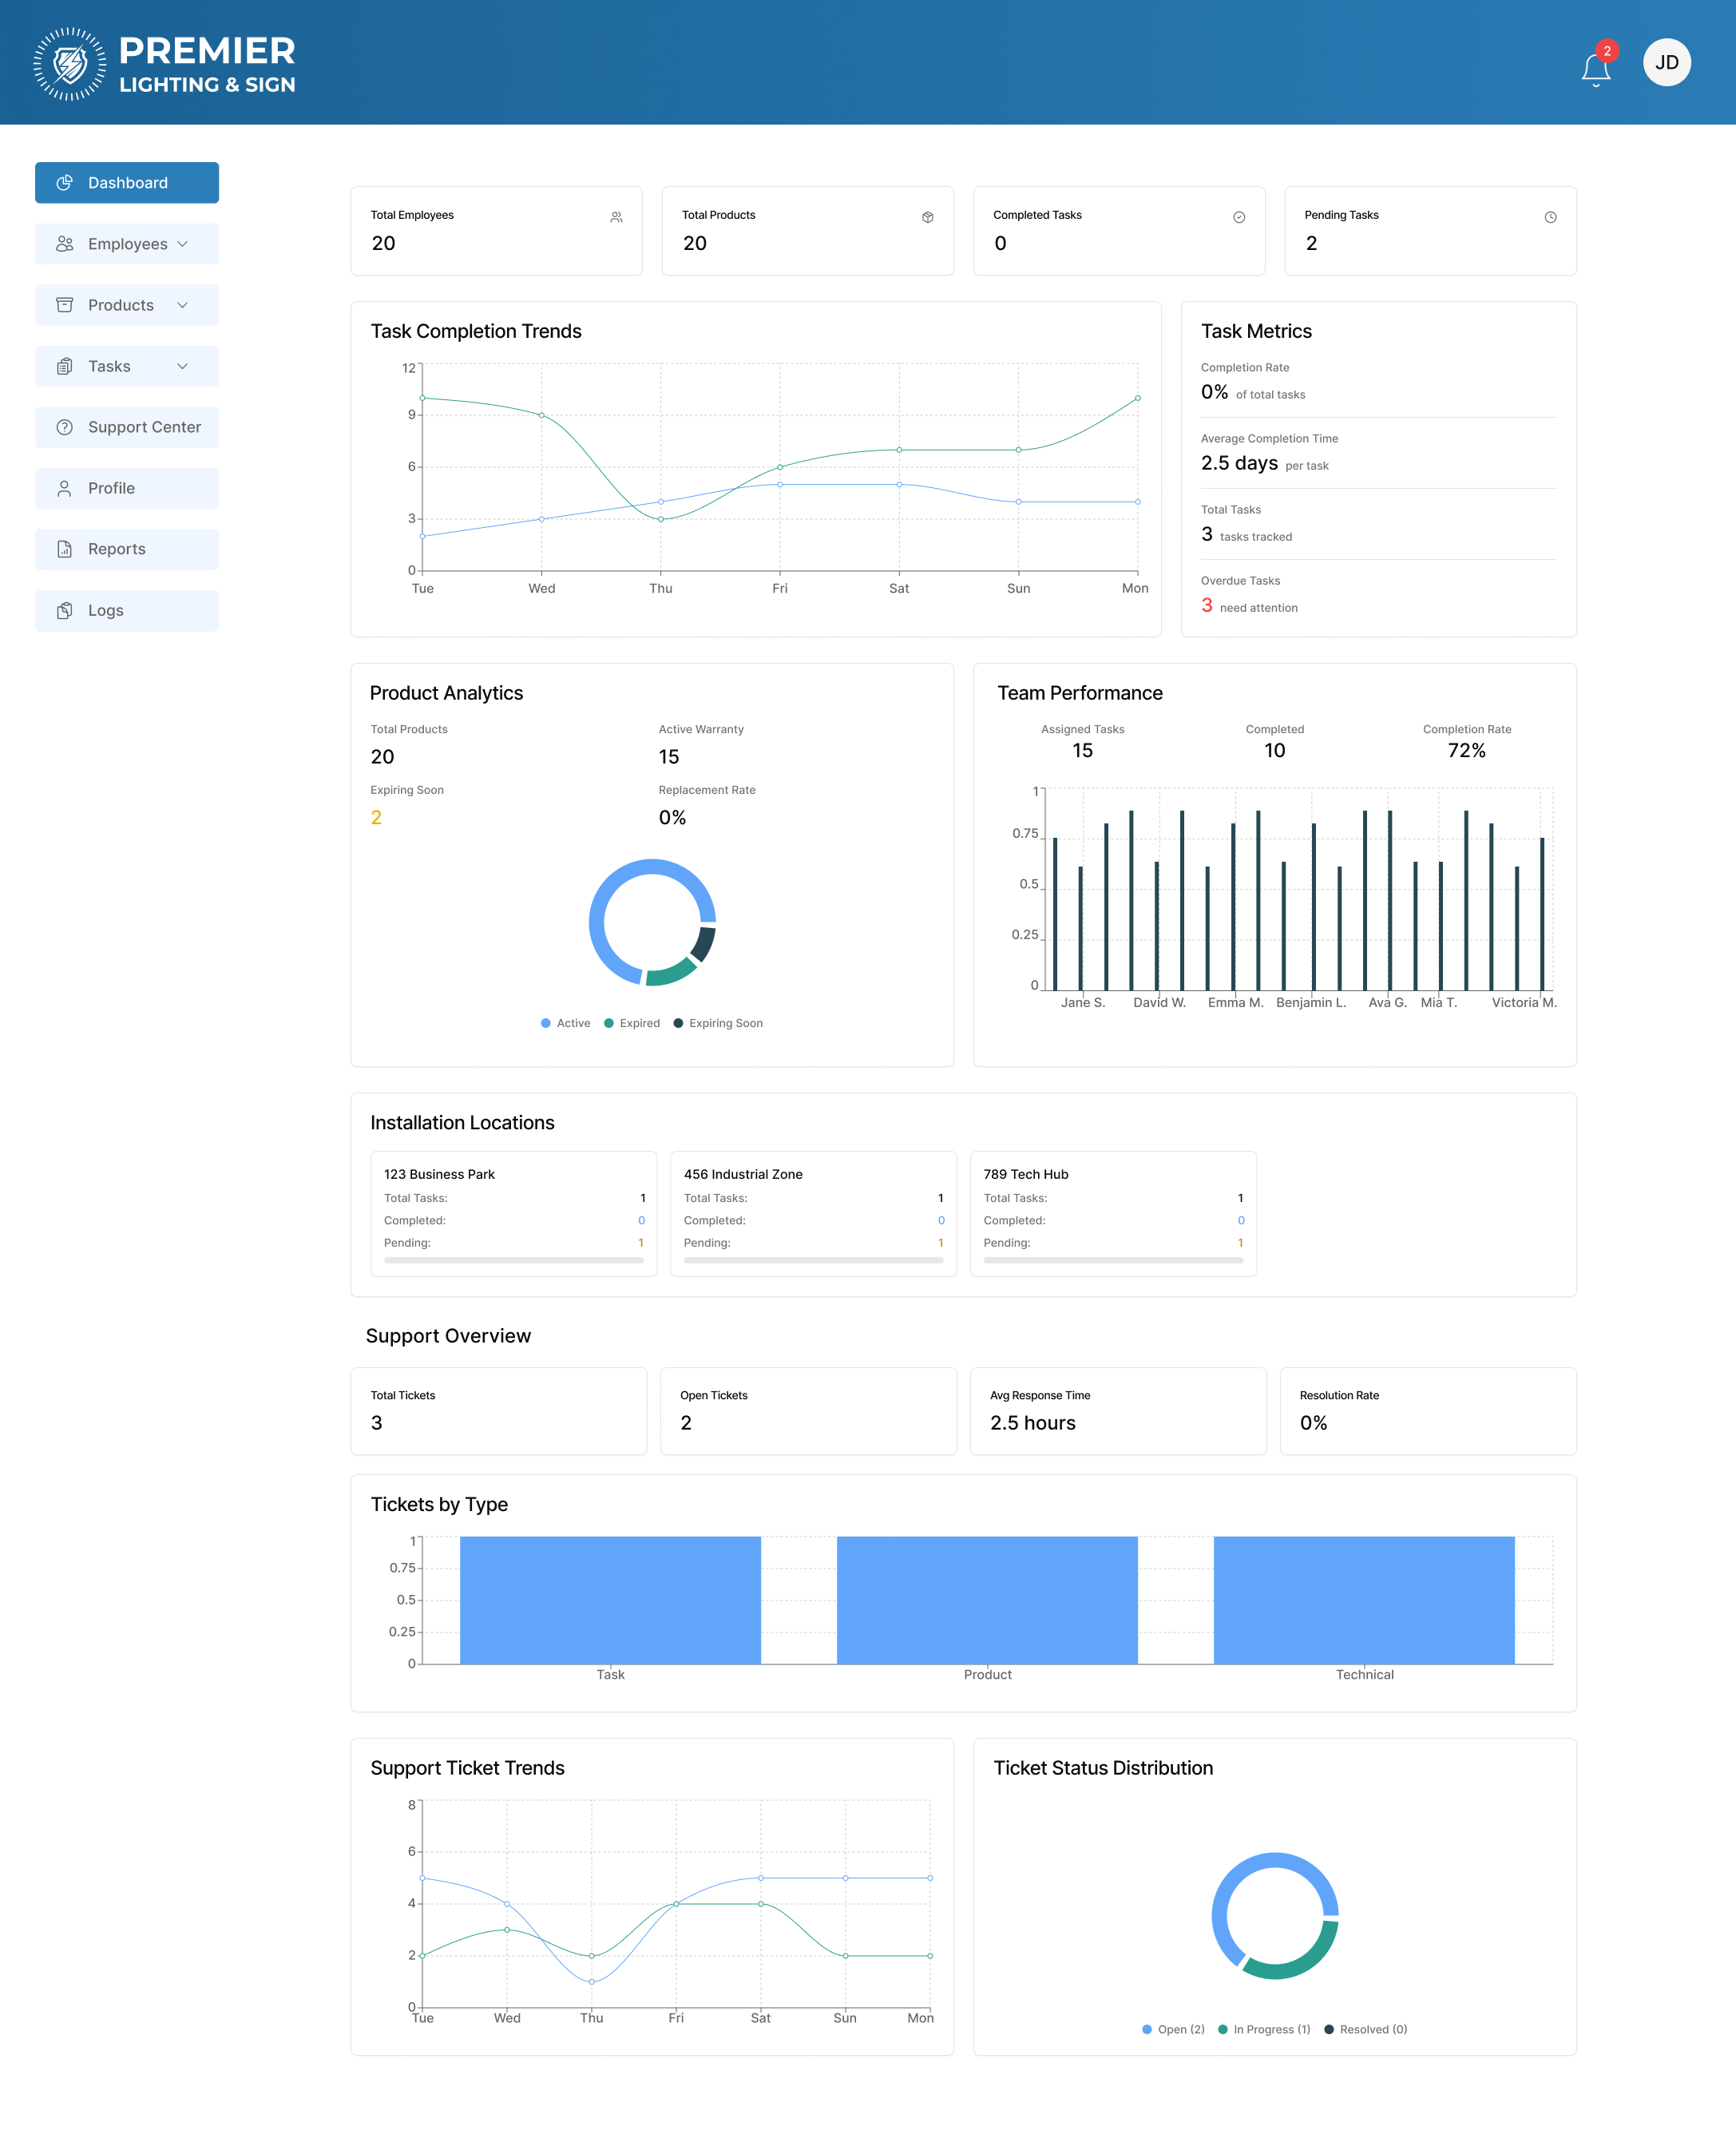Open the Profile page link
Image resolution: width=1736 pixels, height=2138 pixels.
point(127,488)
